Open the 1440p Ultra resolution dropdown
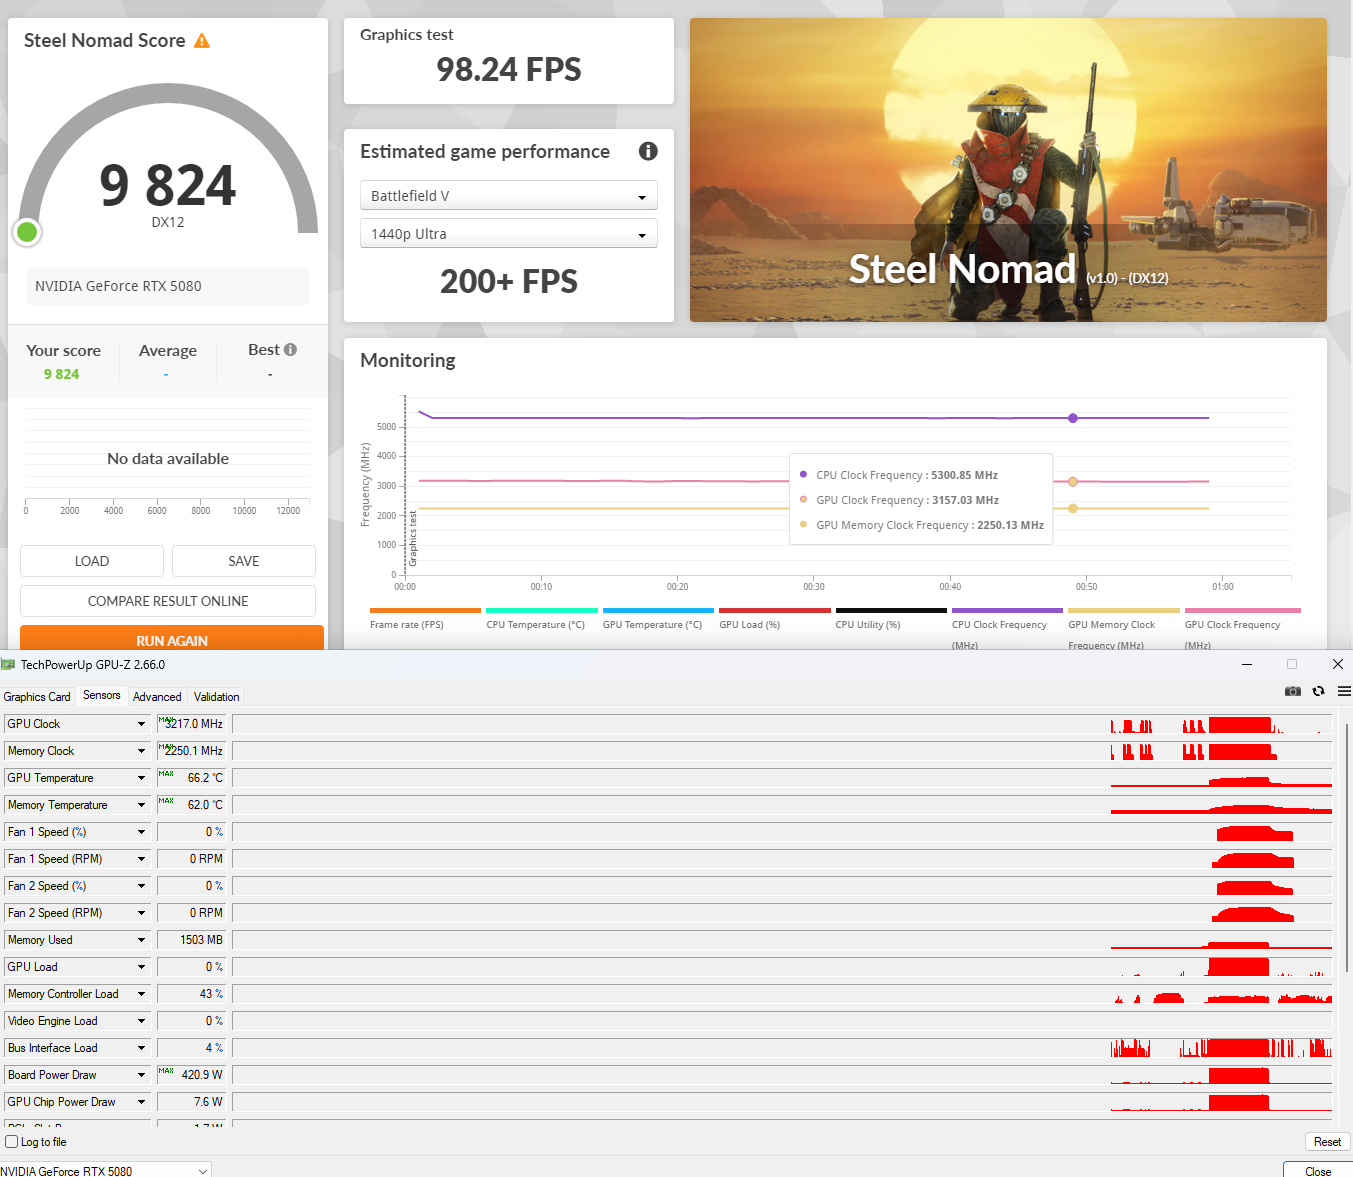1353x1177 pixels. (x=508, y=234)
